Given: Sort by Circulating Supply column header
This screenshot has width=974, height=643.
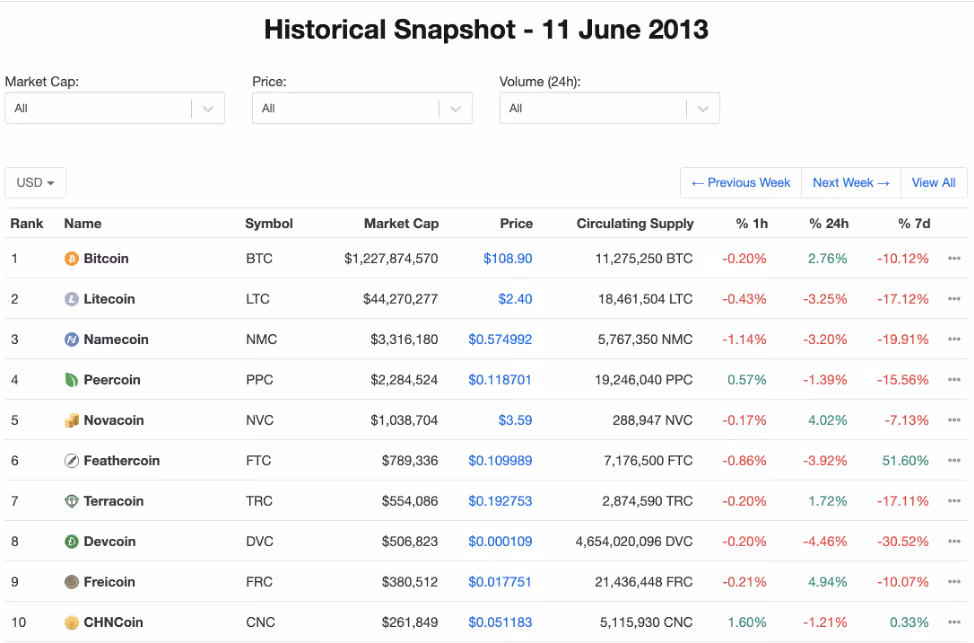Looking at the screenshot, I should (x=635, y=224).
